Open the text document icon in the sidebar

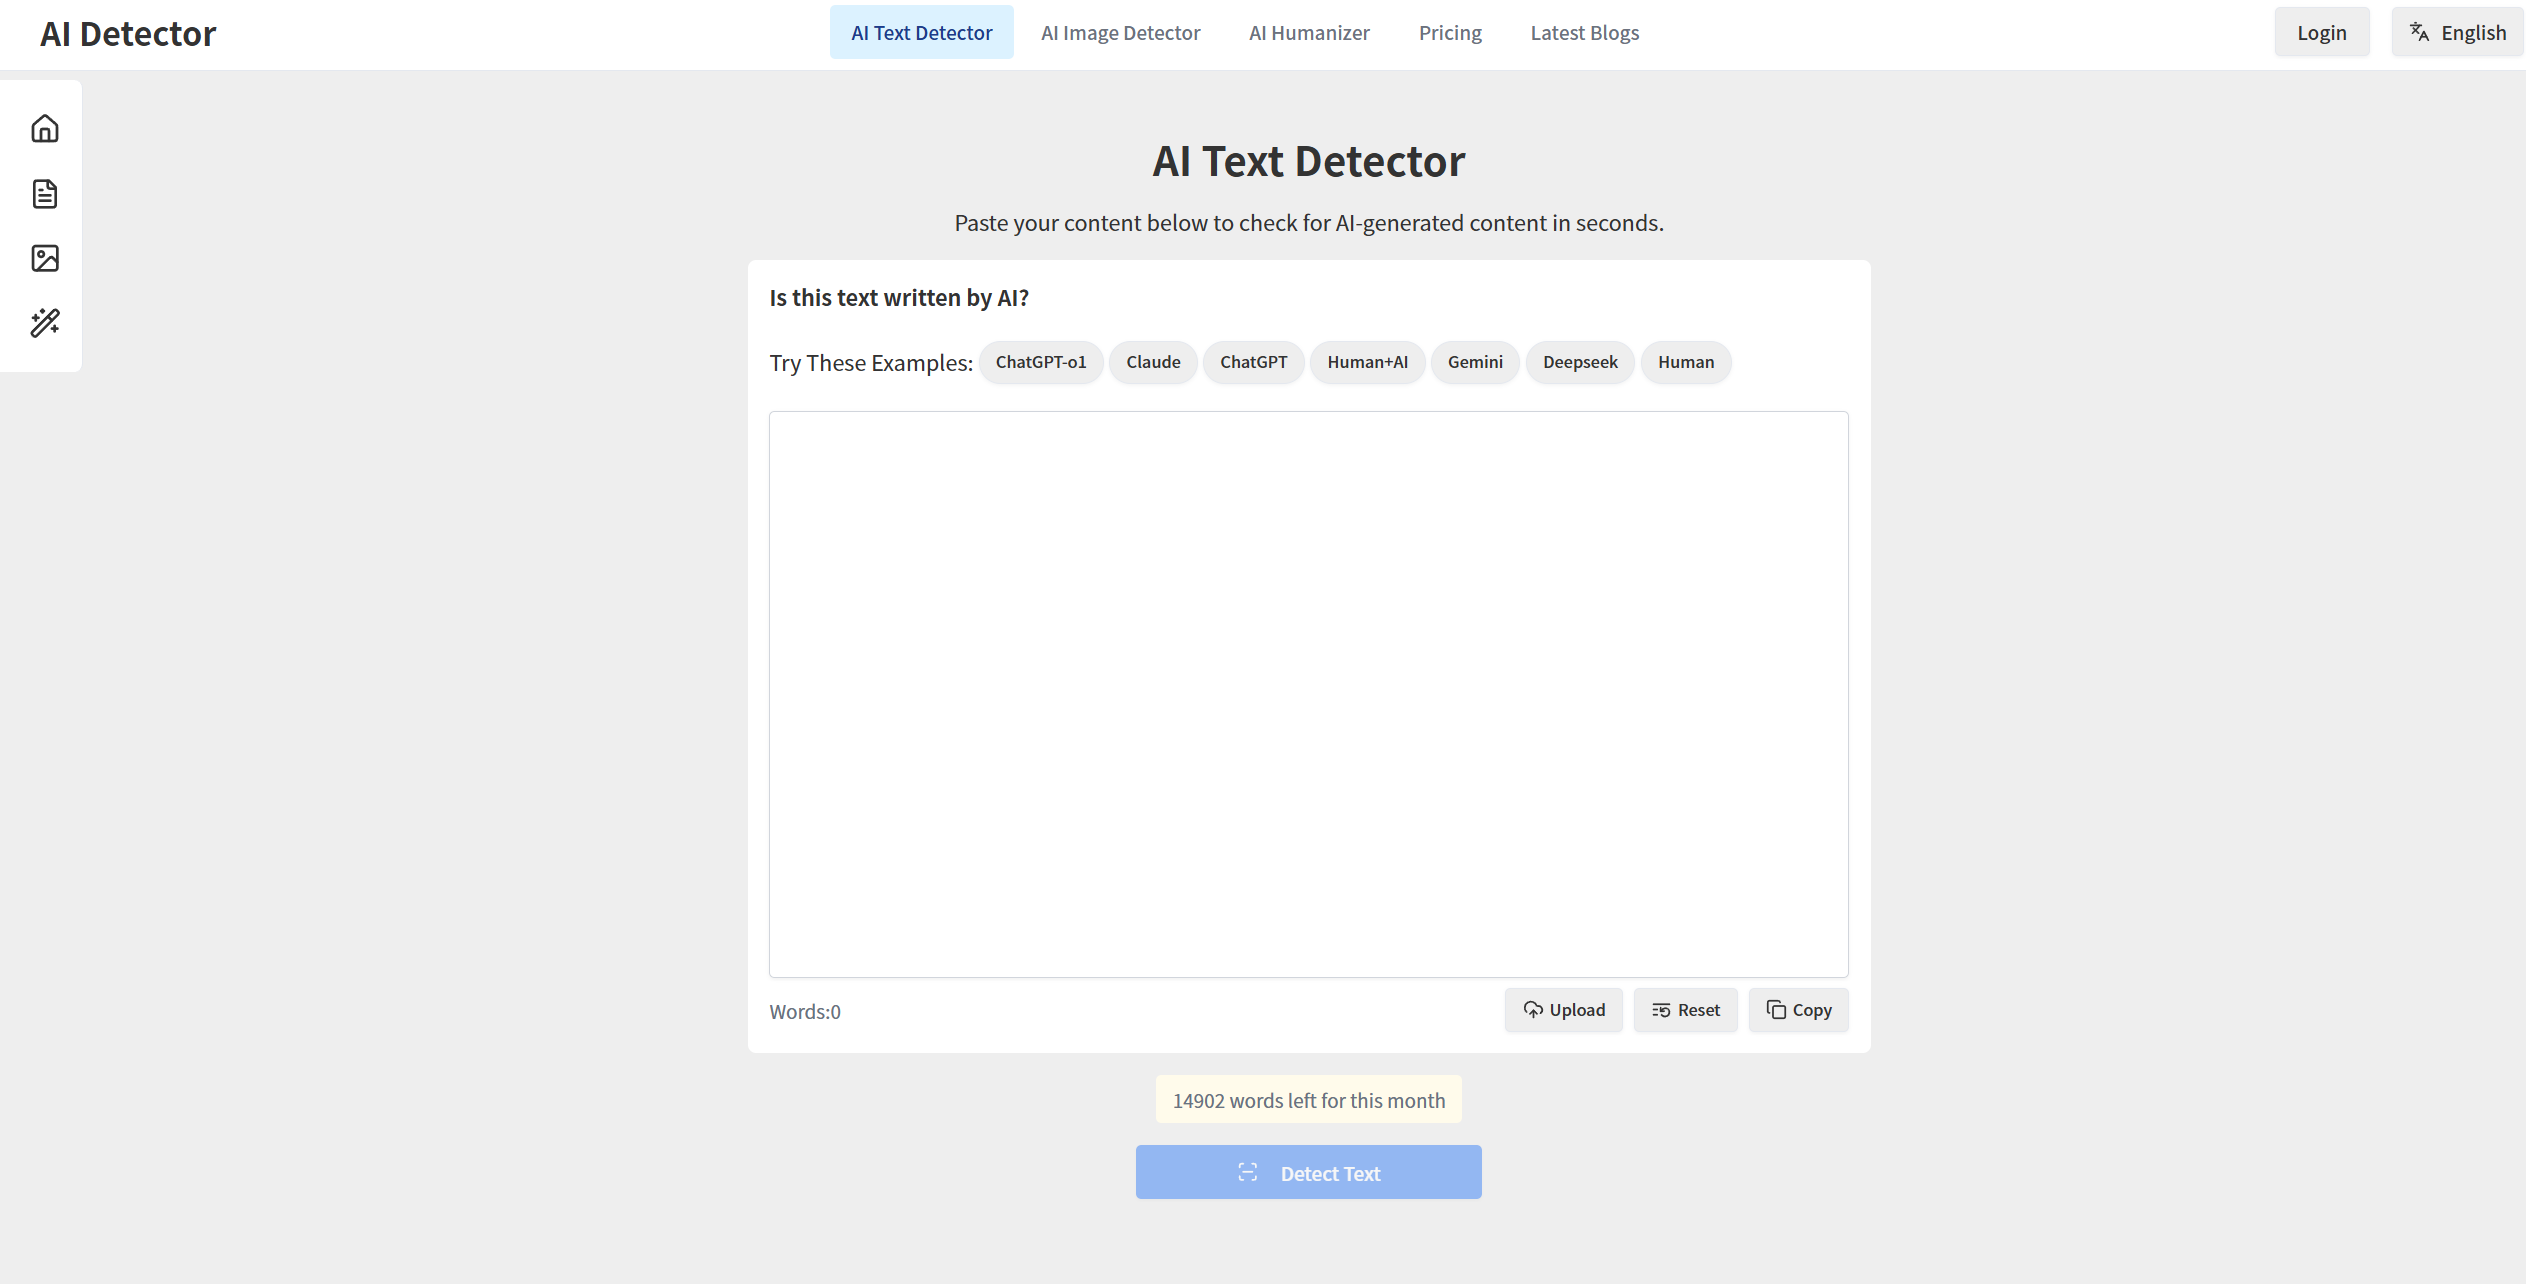tap(45, 194)
